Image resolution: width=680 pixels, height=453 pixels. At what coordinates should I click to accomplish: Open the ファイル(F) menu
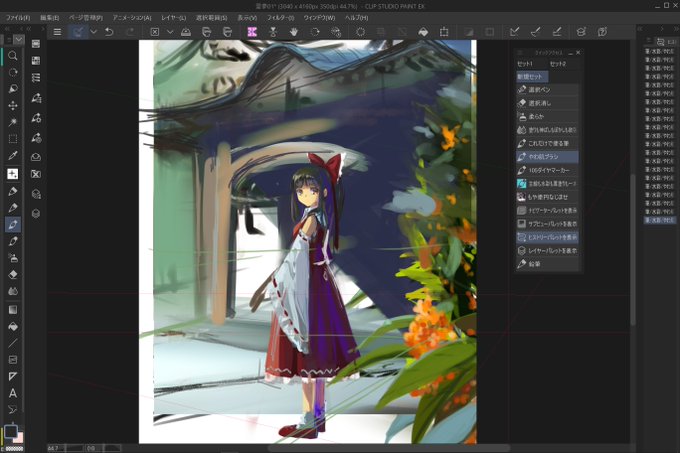[x=18, y=18]
